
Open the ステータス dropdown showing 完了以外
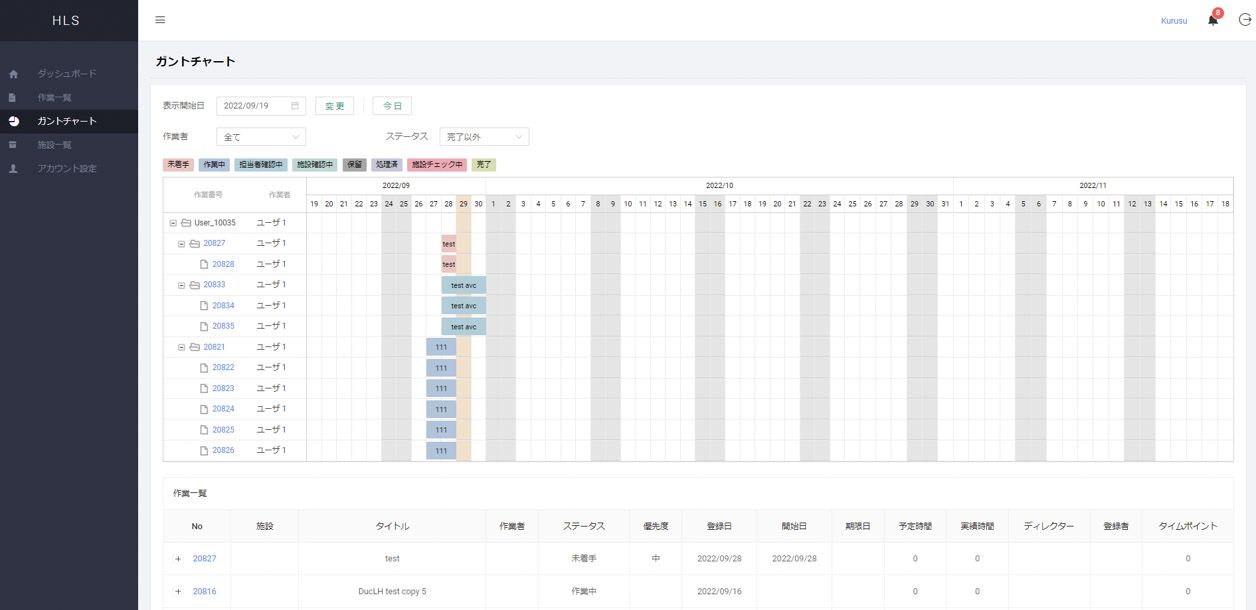[484, 137]
